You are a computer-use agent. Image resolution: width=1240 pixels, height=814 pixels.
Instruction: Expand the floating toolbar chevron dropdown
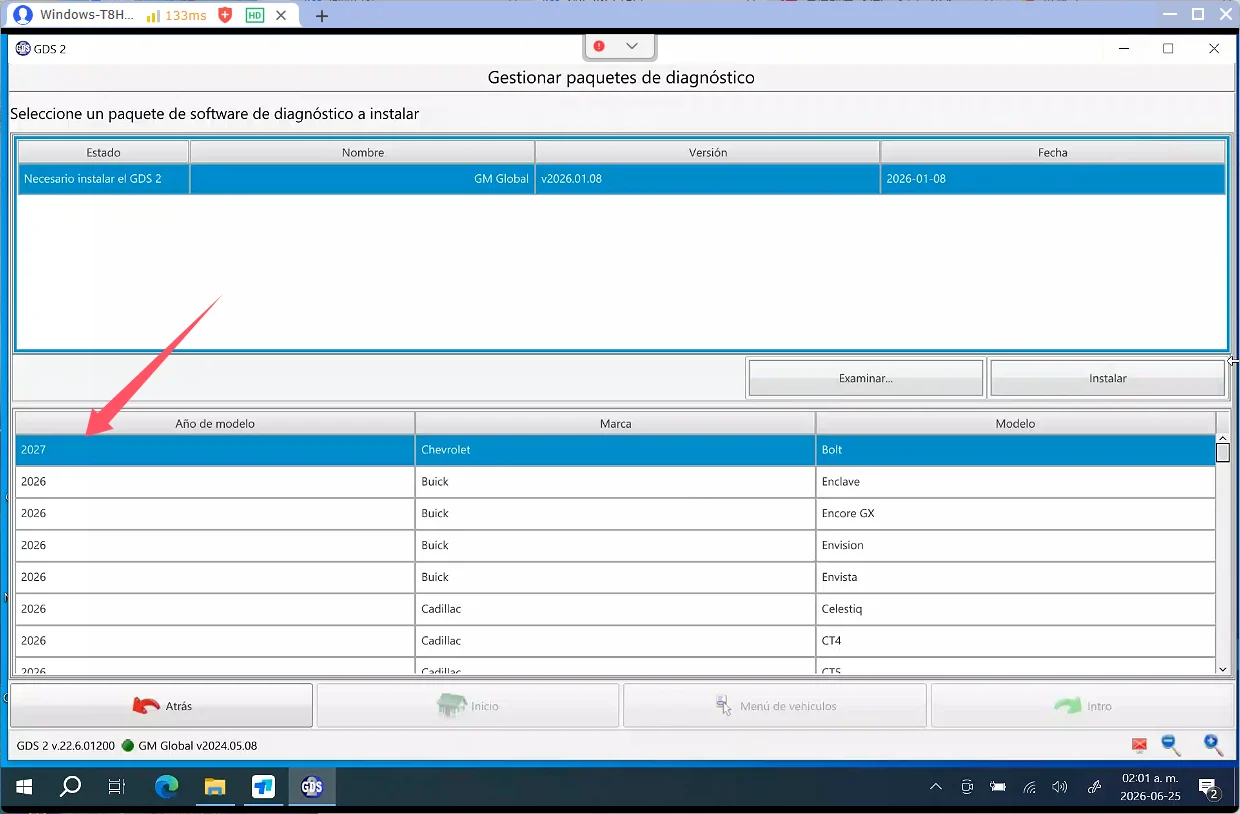pyautogui.click(x=632, y=46)
